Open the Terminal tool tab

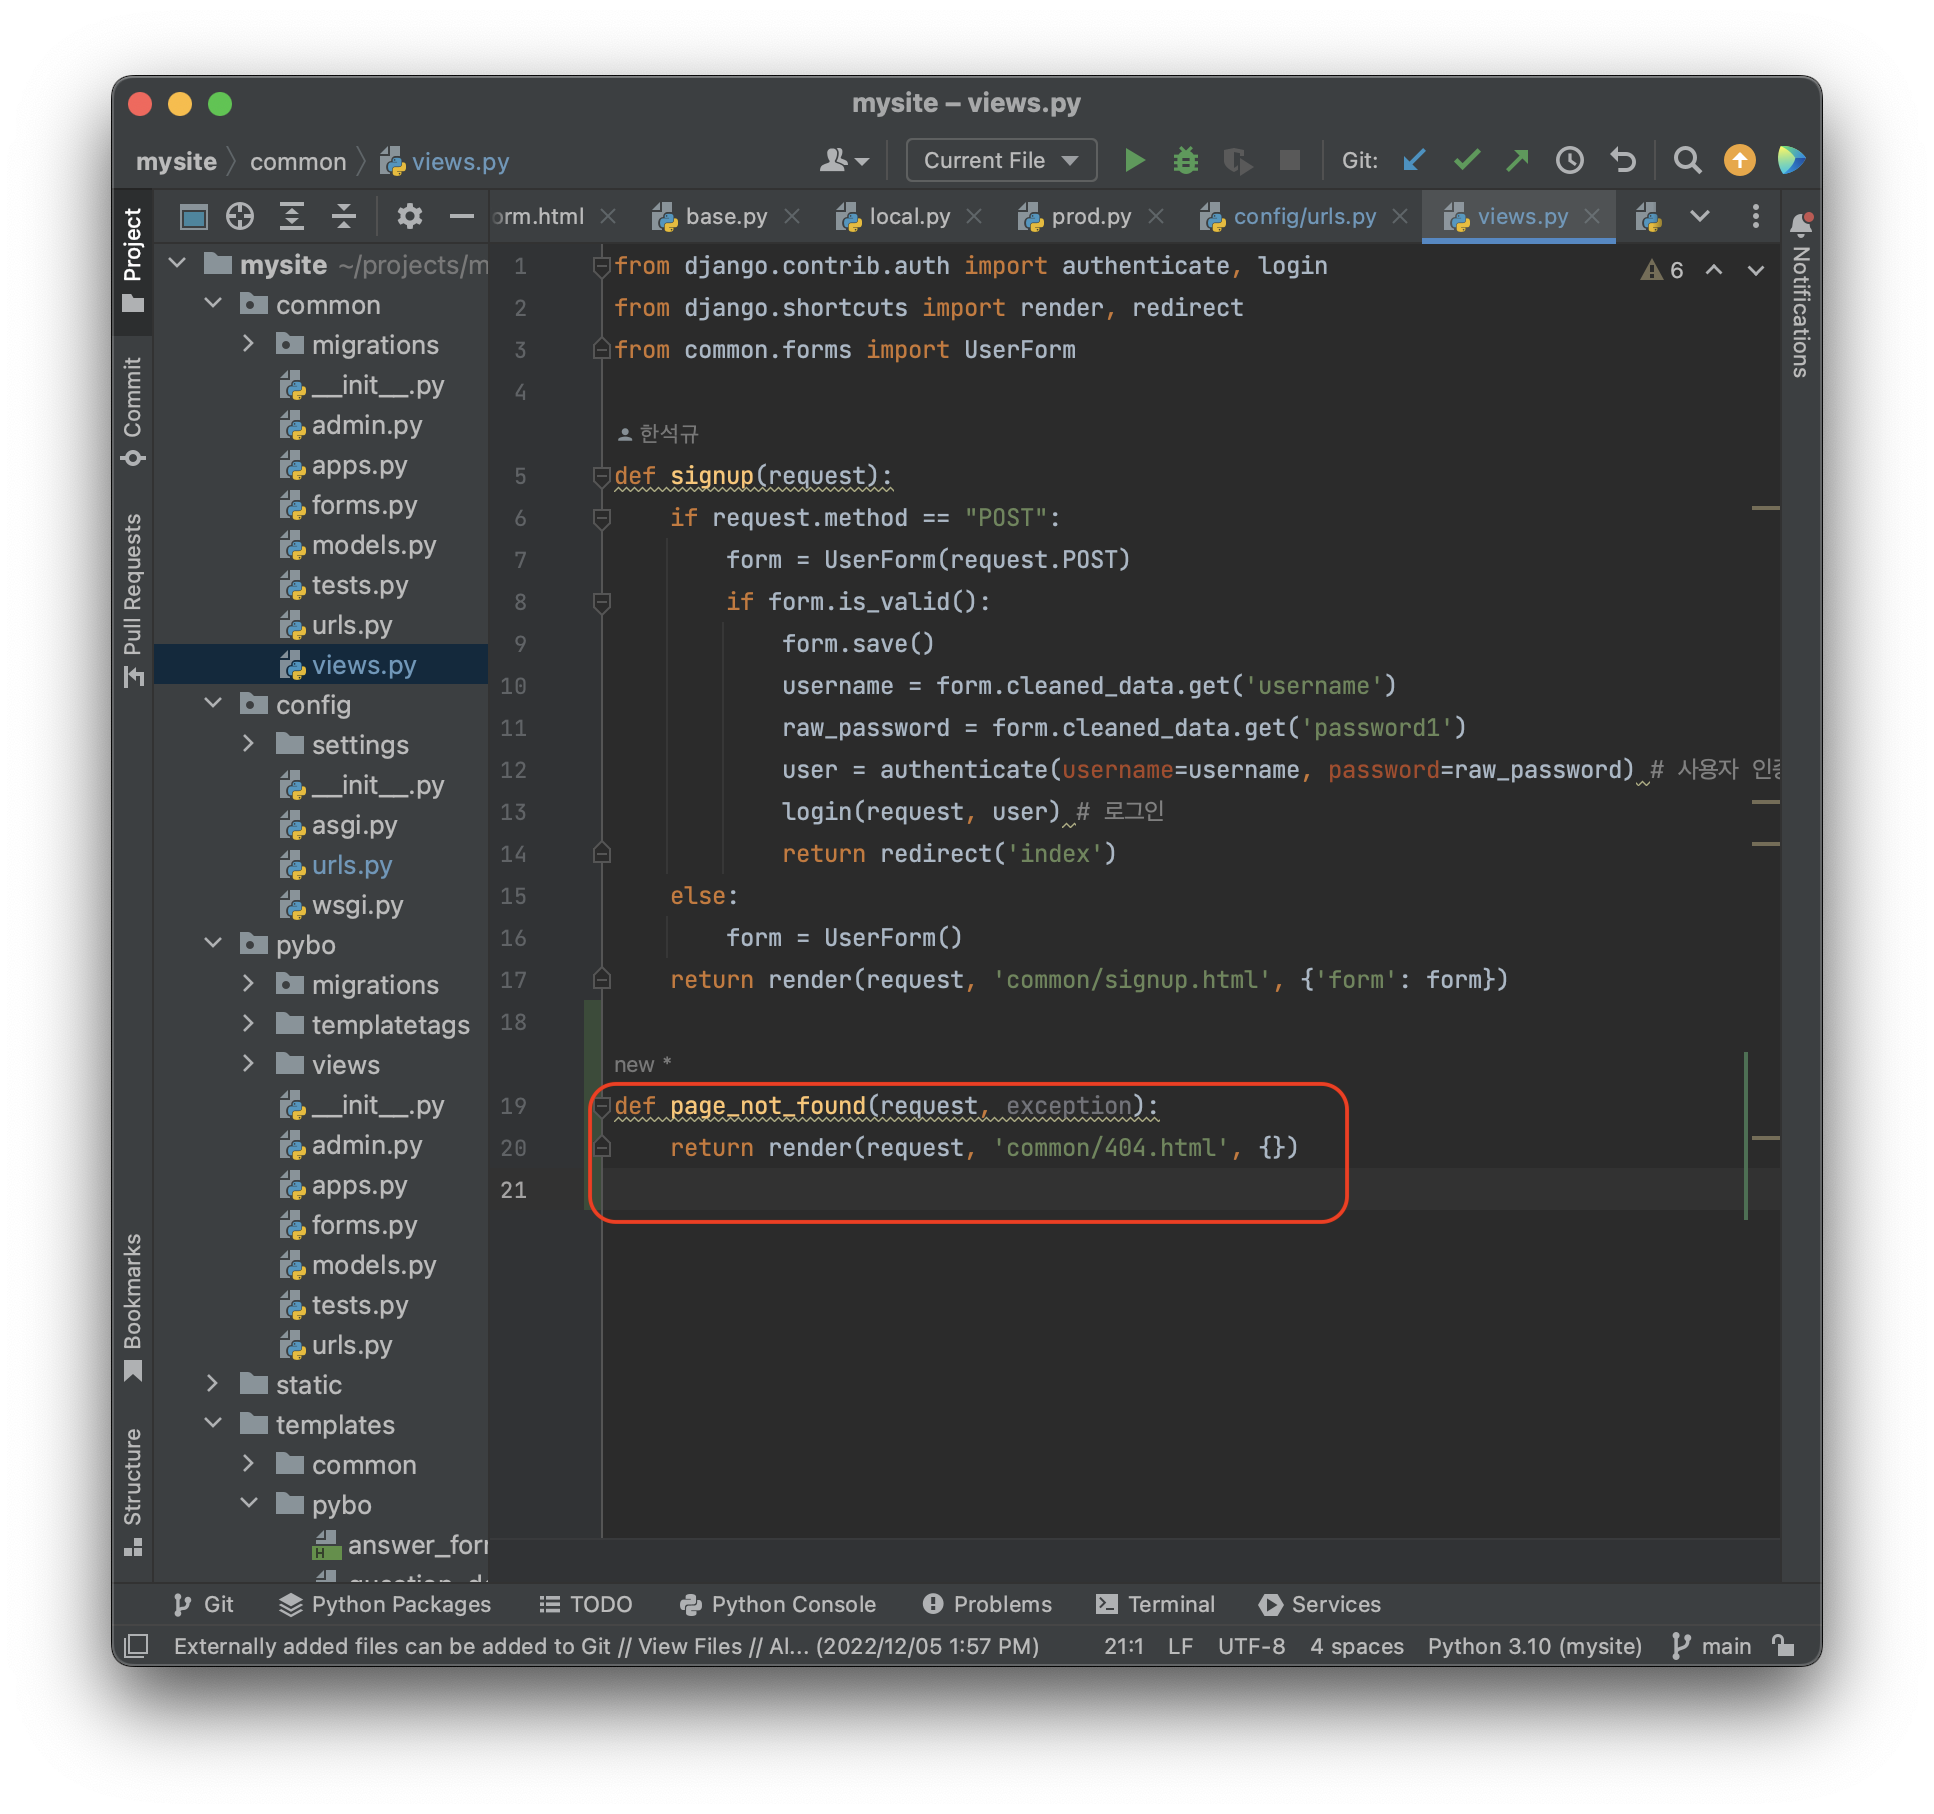pyautogui.click(x=1156, y=1604)
